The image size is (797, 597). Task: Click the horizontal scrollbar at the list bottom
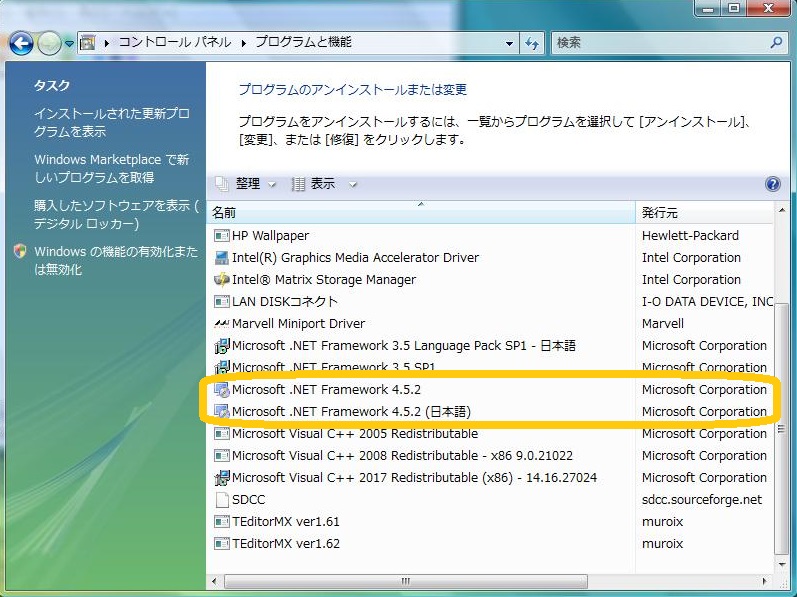[405, 581]
